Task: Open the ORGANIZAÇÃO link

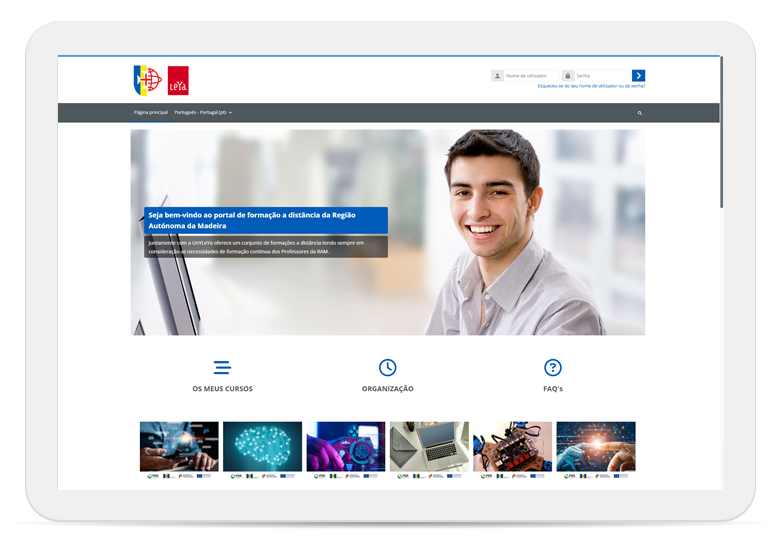Action: tap(388, 389)
